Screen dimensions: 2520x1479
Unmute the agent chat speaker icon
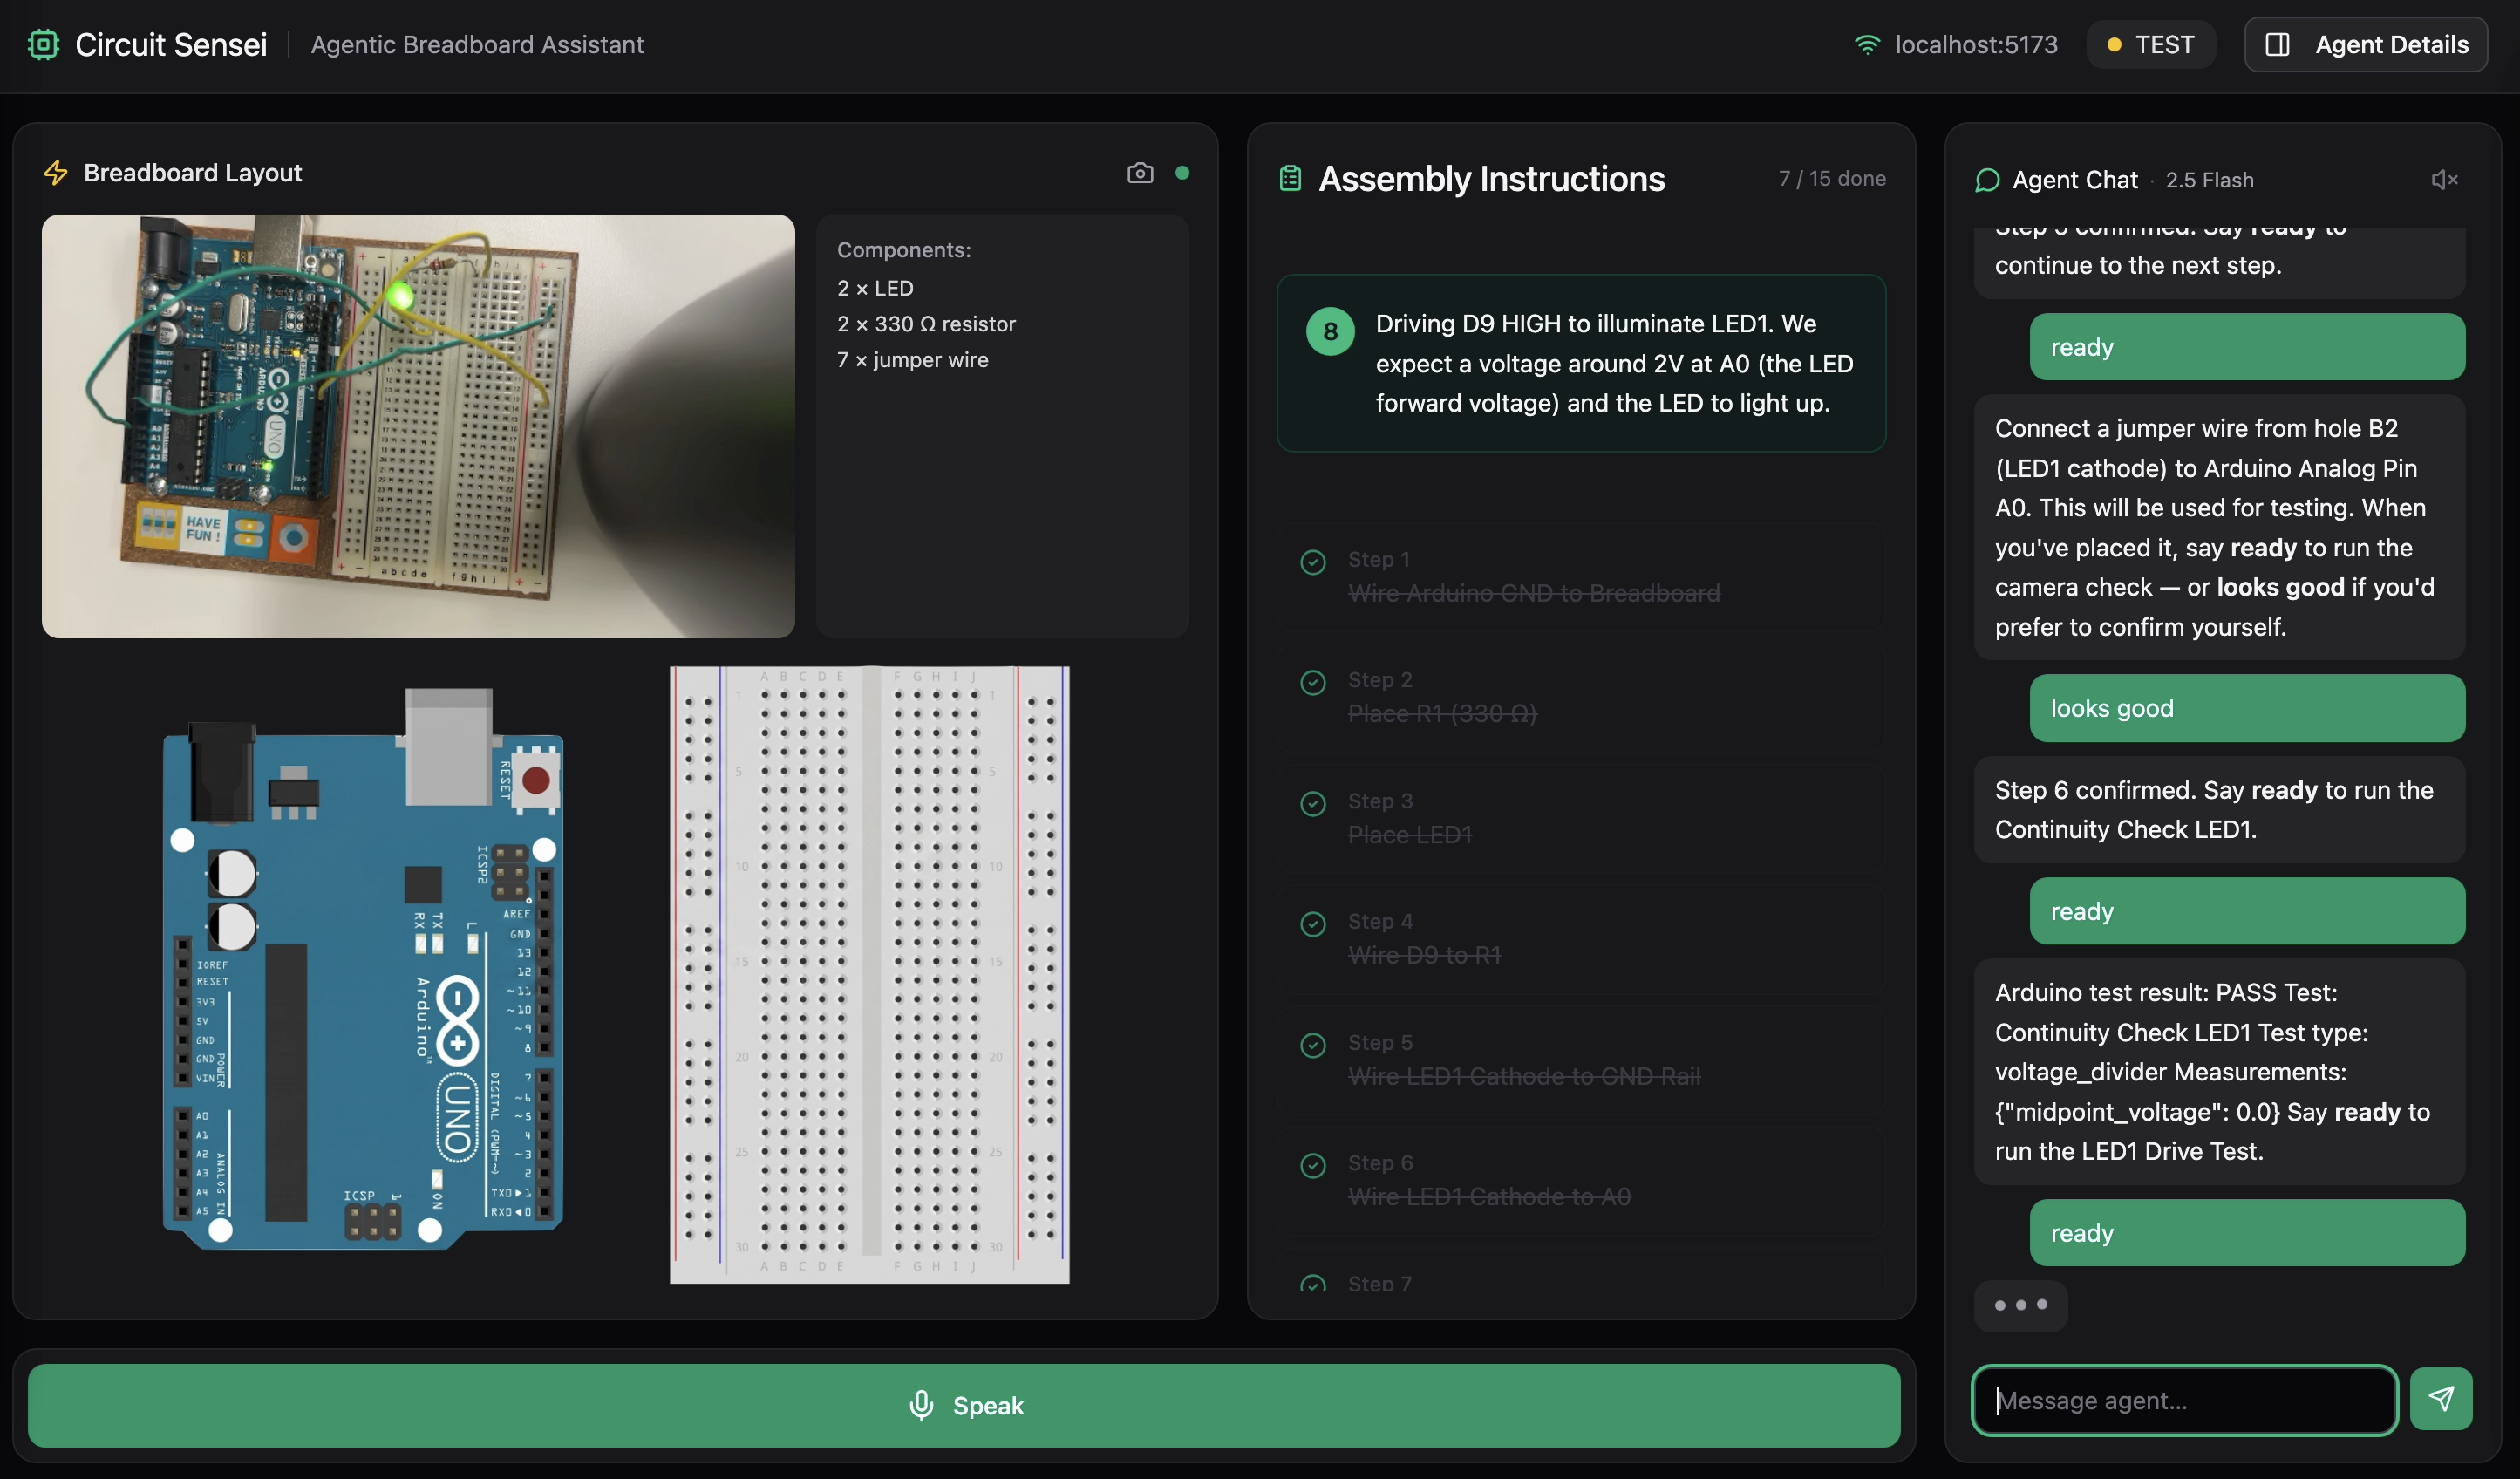pos(2444,180)
